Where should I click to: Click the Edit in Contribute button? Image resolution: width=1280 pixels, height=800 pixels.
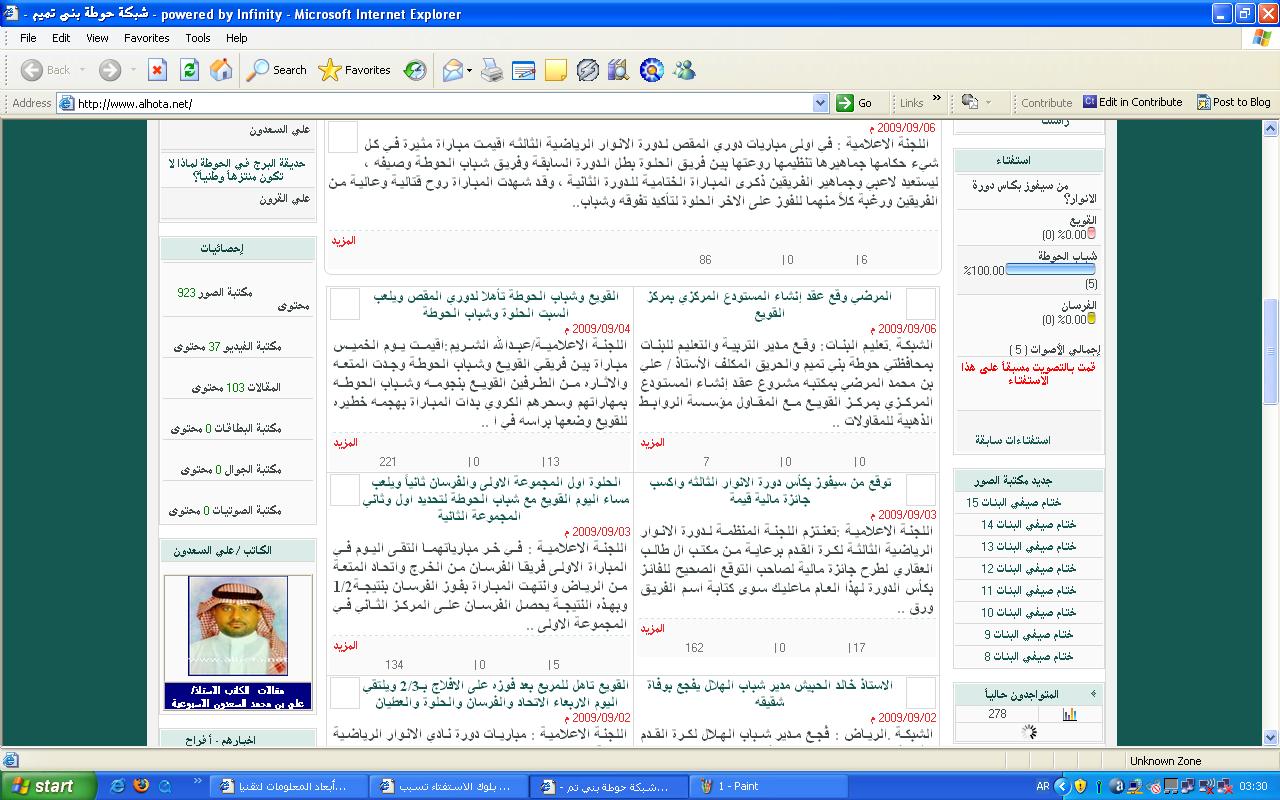click(1132, 102)
